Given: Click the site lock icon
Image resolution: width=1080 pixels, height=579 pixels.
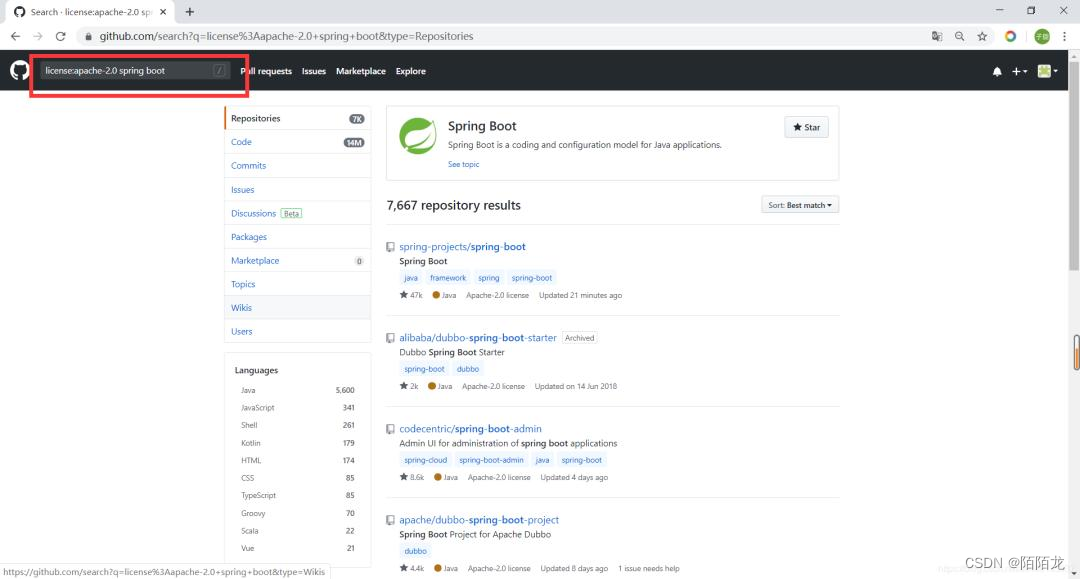Looking at the screenshot, I should (88, 36).
